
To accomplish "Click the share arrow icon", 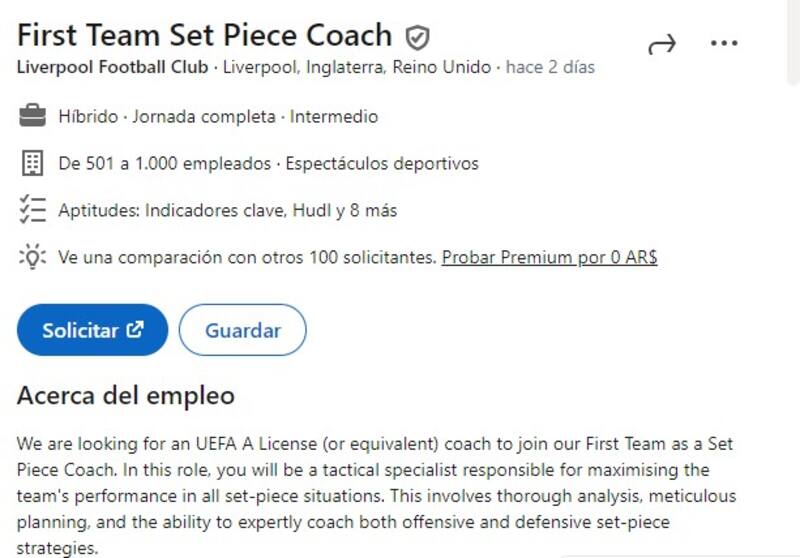I will click(x=662, y=44).
